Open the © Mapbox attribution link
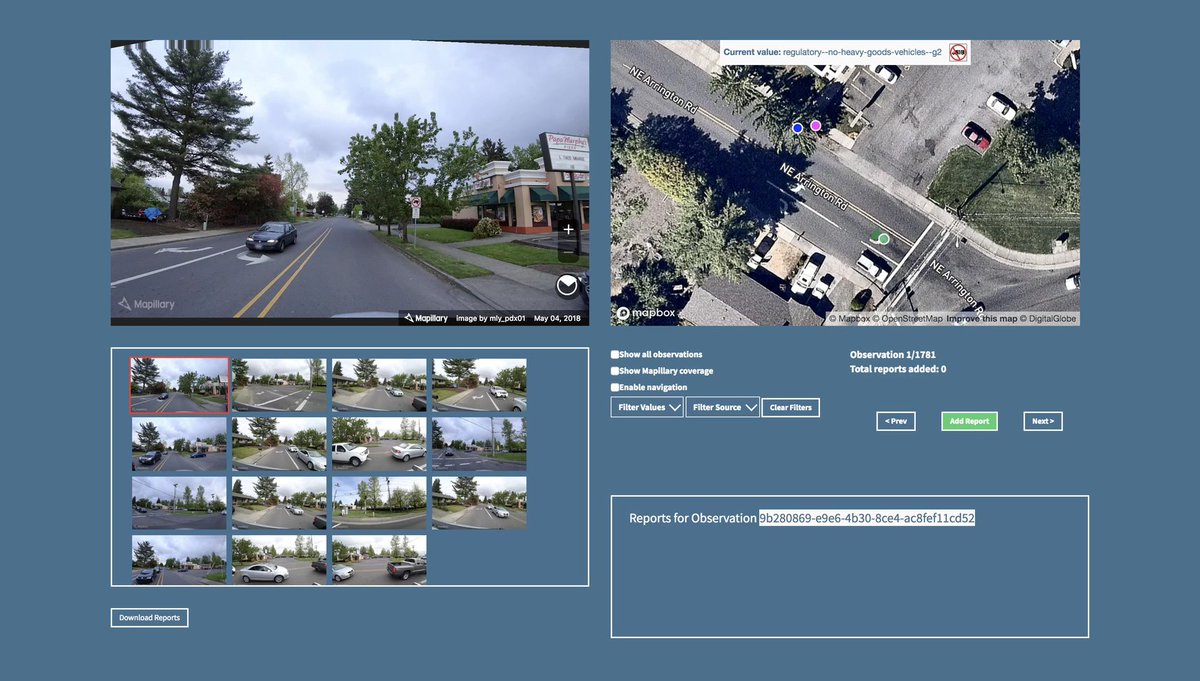 850,319
